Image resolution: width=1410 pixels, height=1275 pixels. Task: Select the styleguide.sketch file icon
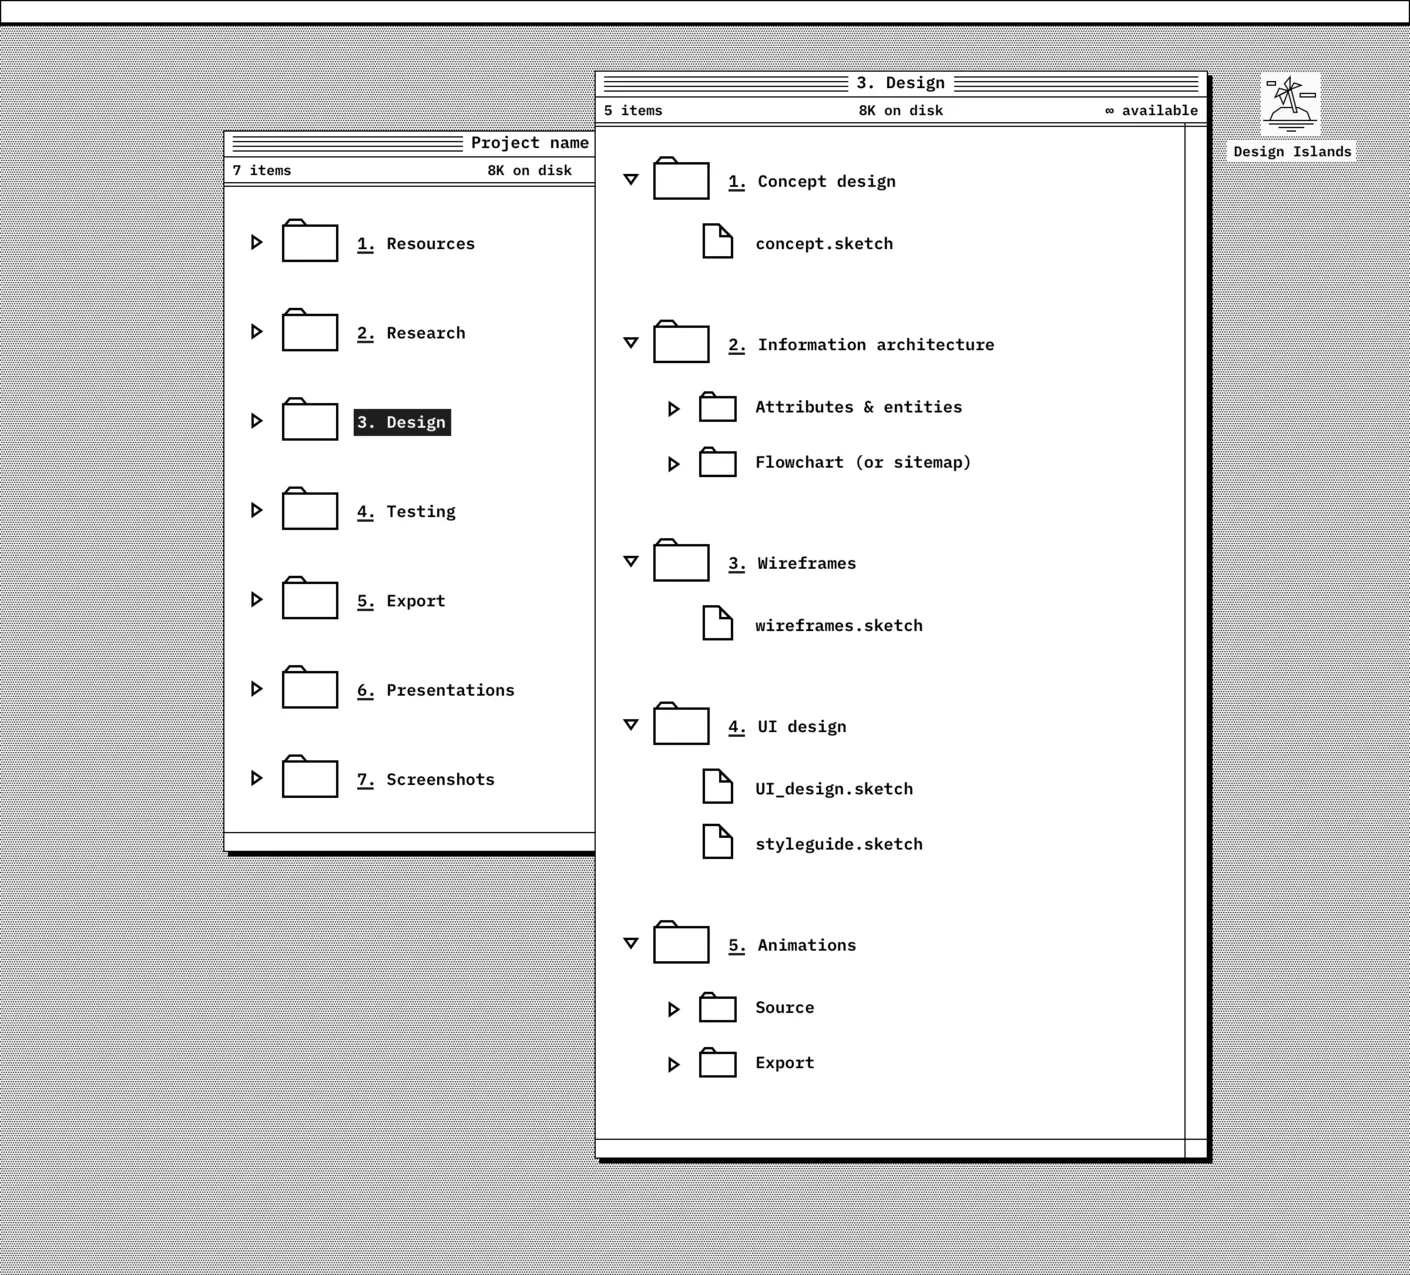click(717, 842)
